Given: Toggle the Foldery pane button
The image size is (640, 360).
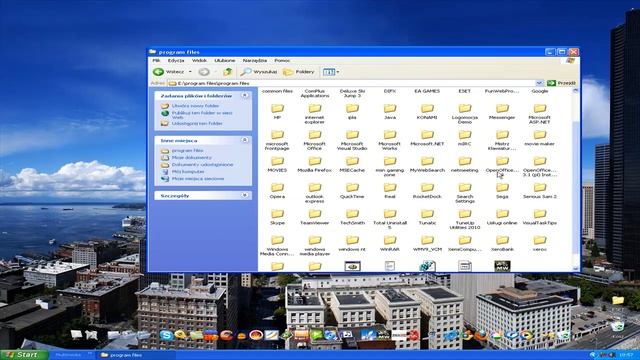Looking at the screenshot, I should 299,72.
